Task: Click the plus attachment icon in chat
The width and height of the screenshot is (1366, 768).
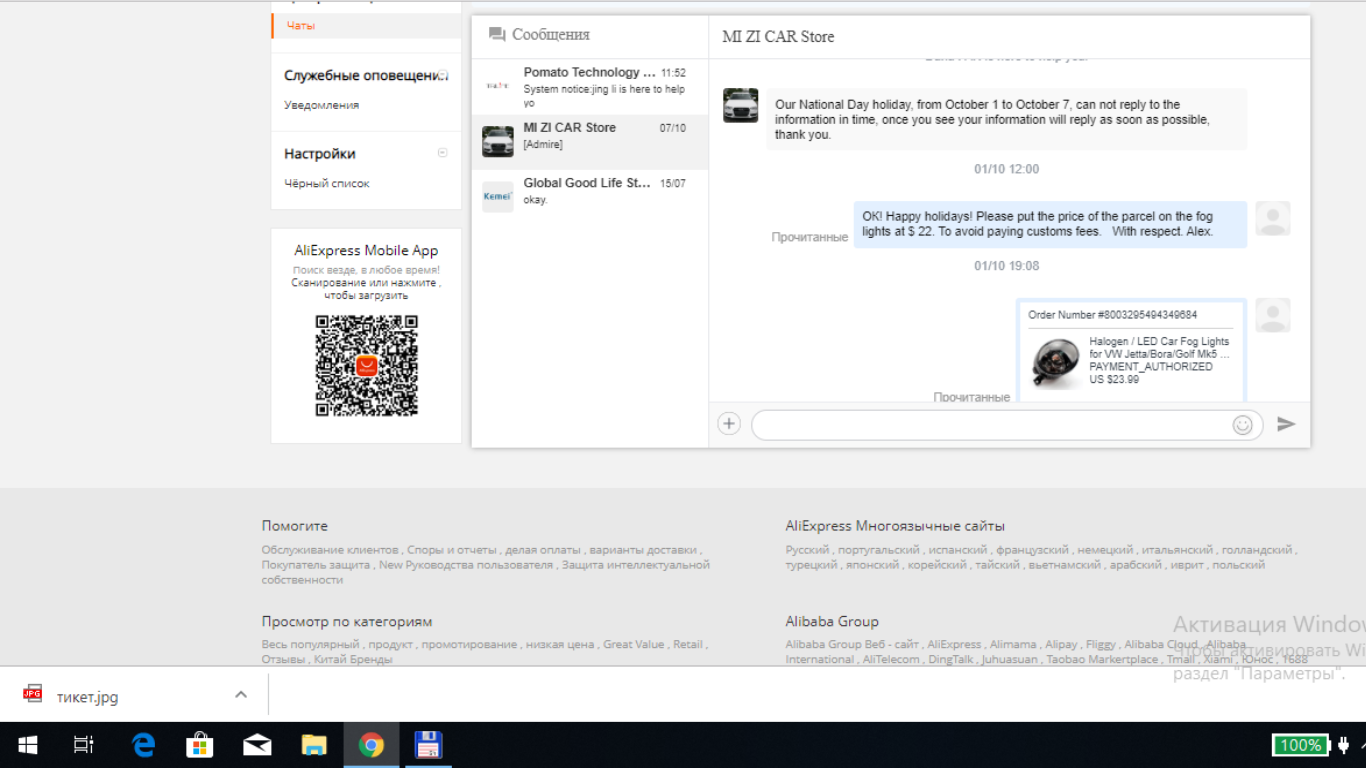Action: 729,424
